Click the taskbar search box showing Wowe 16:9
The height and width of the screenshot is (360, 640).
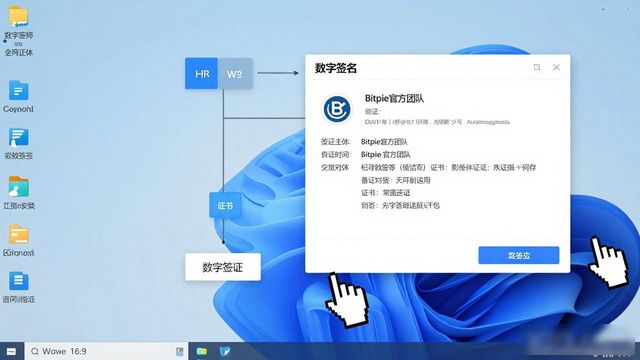coord(106,351)
